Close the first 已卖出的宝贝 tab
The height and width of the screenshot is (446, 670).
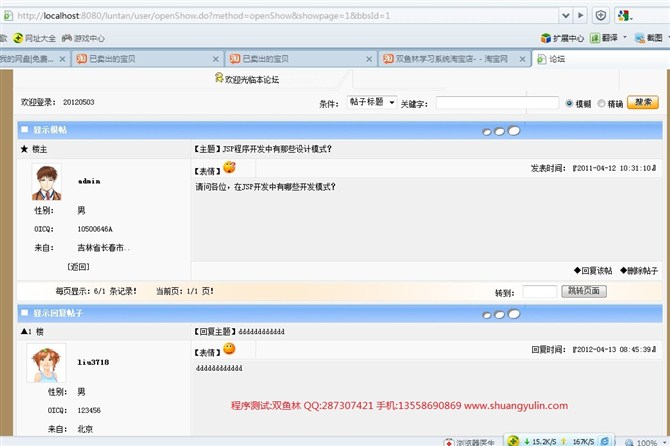[216, 59]
